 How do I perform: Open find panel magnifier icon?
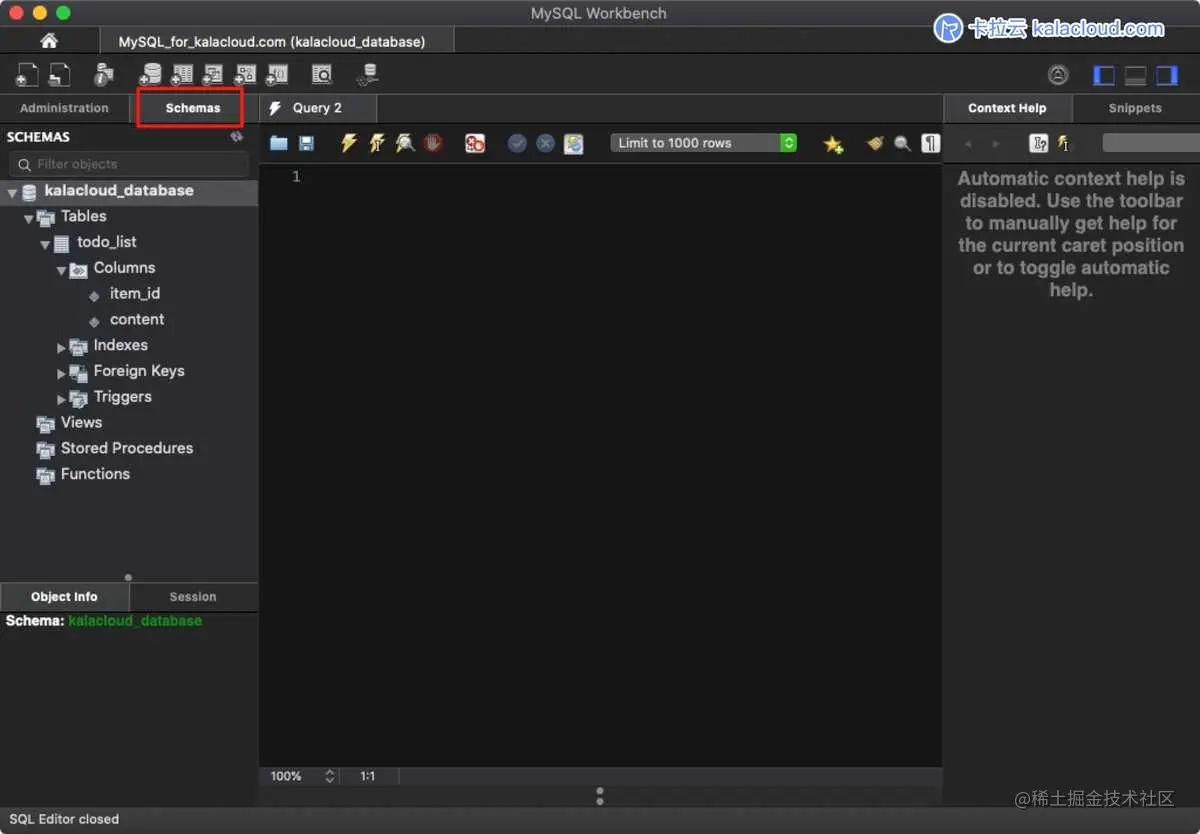902,143
